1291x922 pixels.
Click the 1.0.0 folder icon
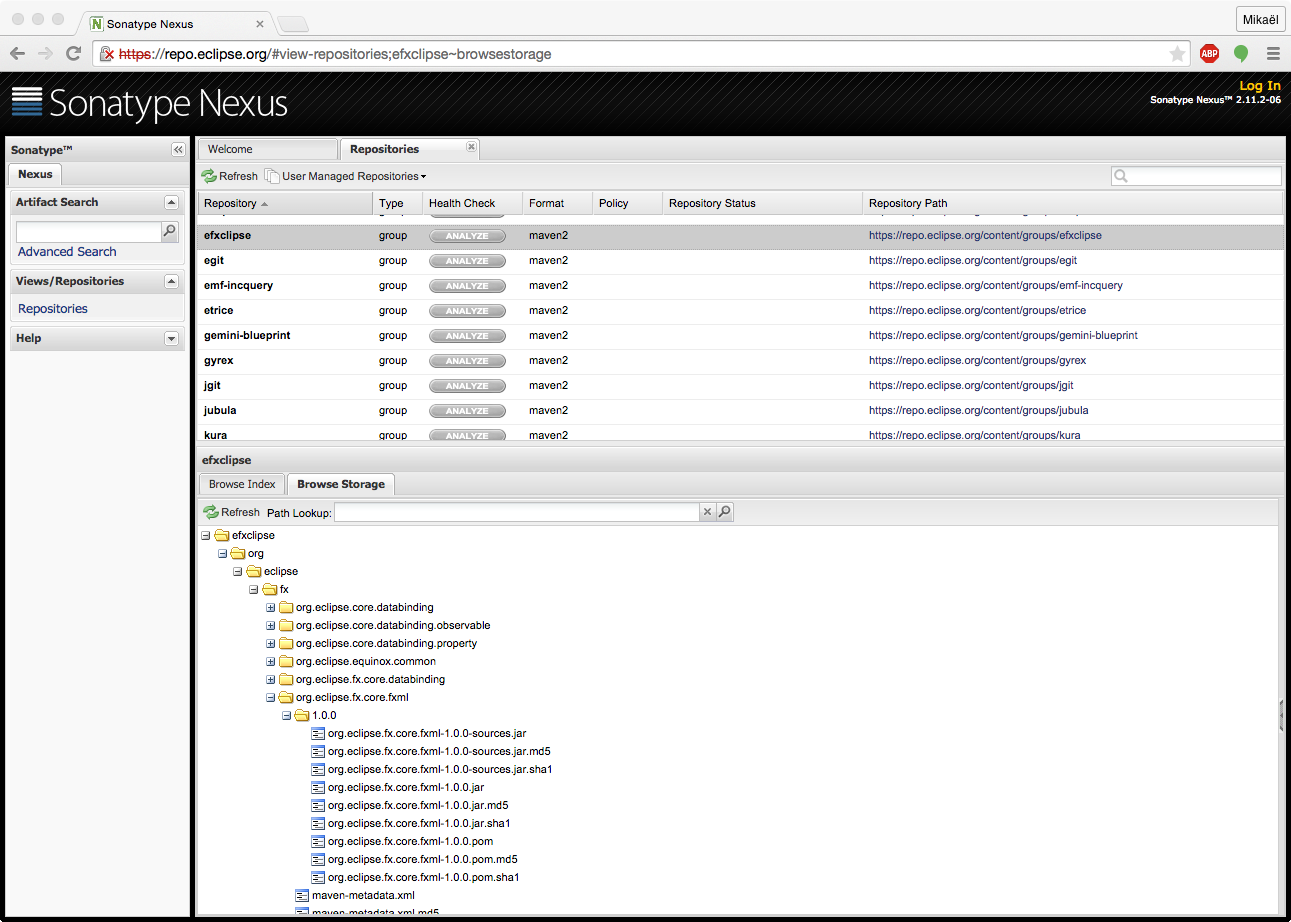pos(302,715)
